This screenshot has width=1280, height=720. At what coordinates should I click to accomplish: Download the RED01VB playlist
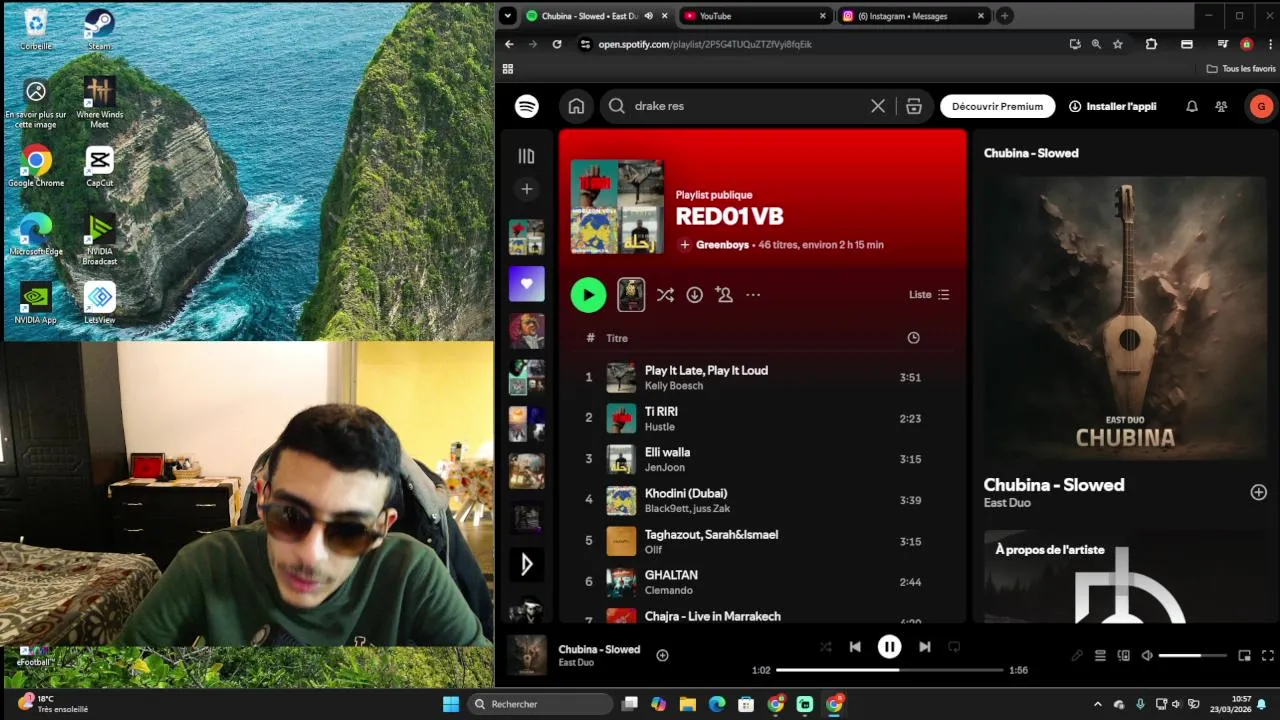click(694, 295)
